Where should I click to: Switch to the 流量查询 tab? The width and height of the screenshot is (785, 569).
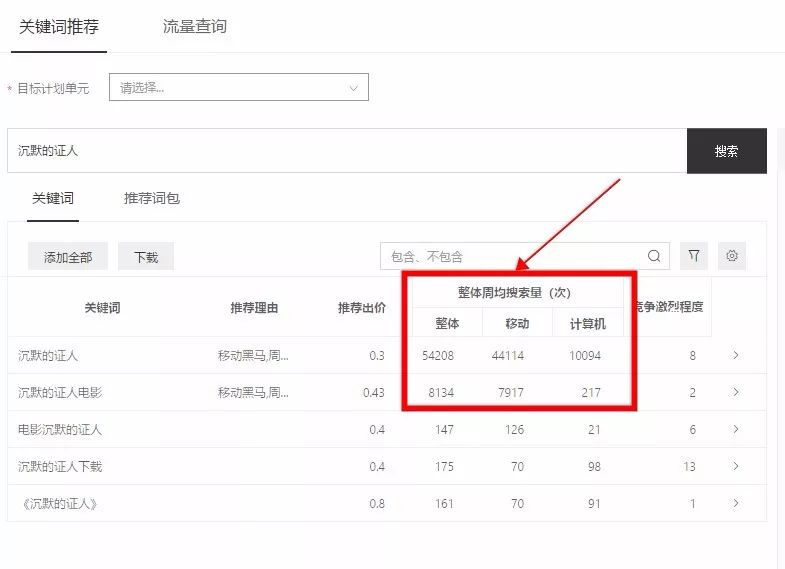point(195,27)
